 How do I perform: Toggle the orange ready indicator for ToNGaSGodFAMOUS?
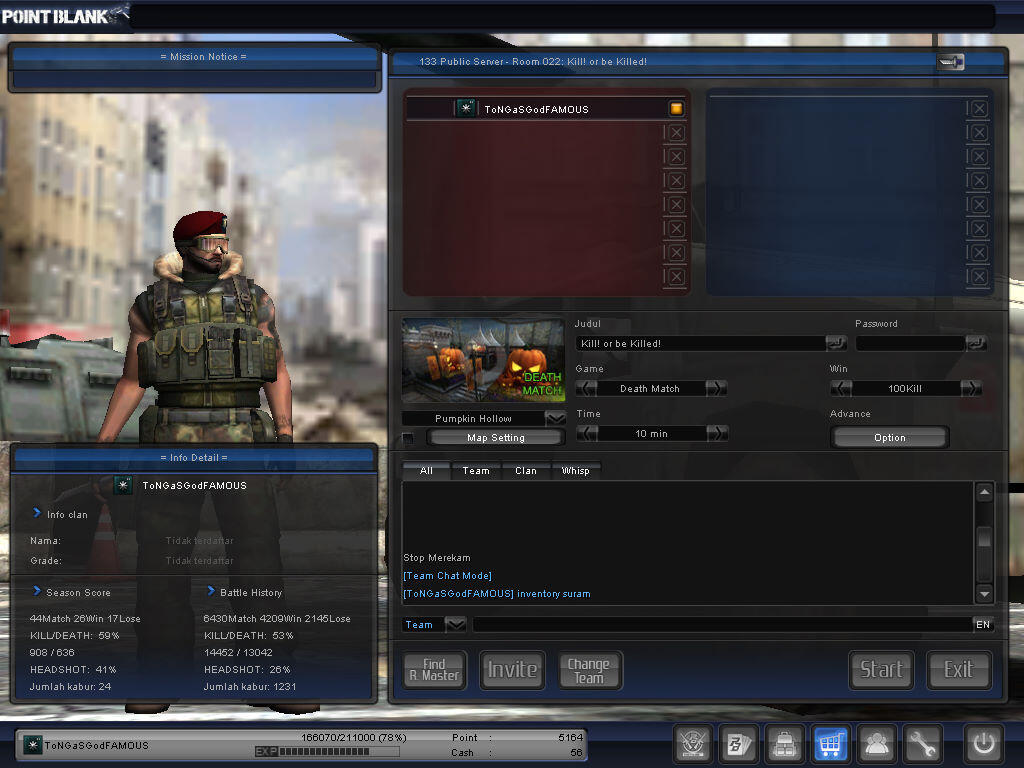coord(676,108)
